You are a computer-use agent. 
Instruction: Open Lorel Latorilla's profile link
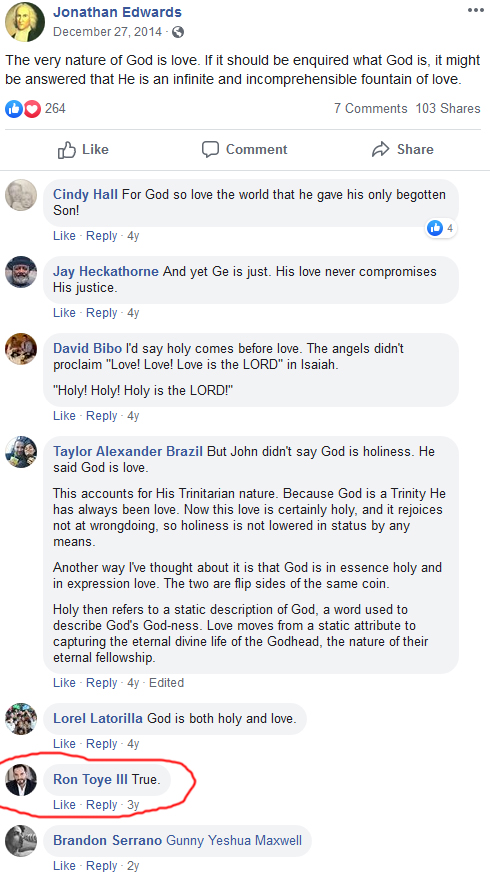click(x=98, y=718)
